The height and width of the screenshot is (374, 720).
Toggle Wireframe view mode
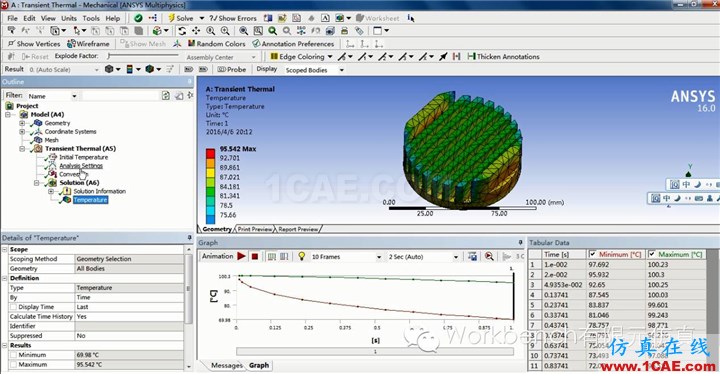[x=89, y=44]
